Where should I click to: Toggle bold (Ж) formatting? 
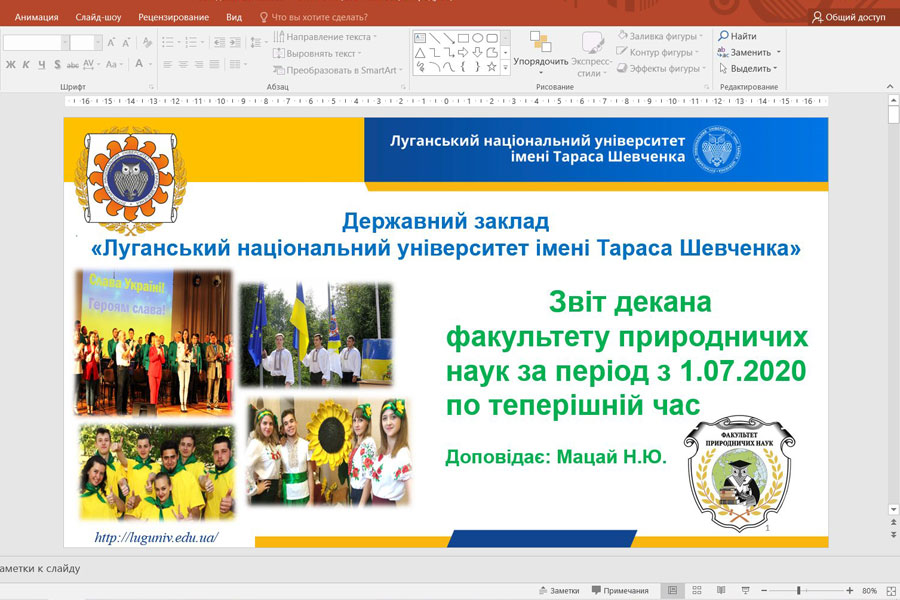11,64
